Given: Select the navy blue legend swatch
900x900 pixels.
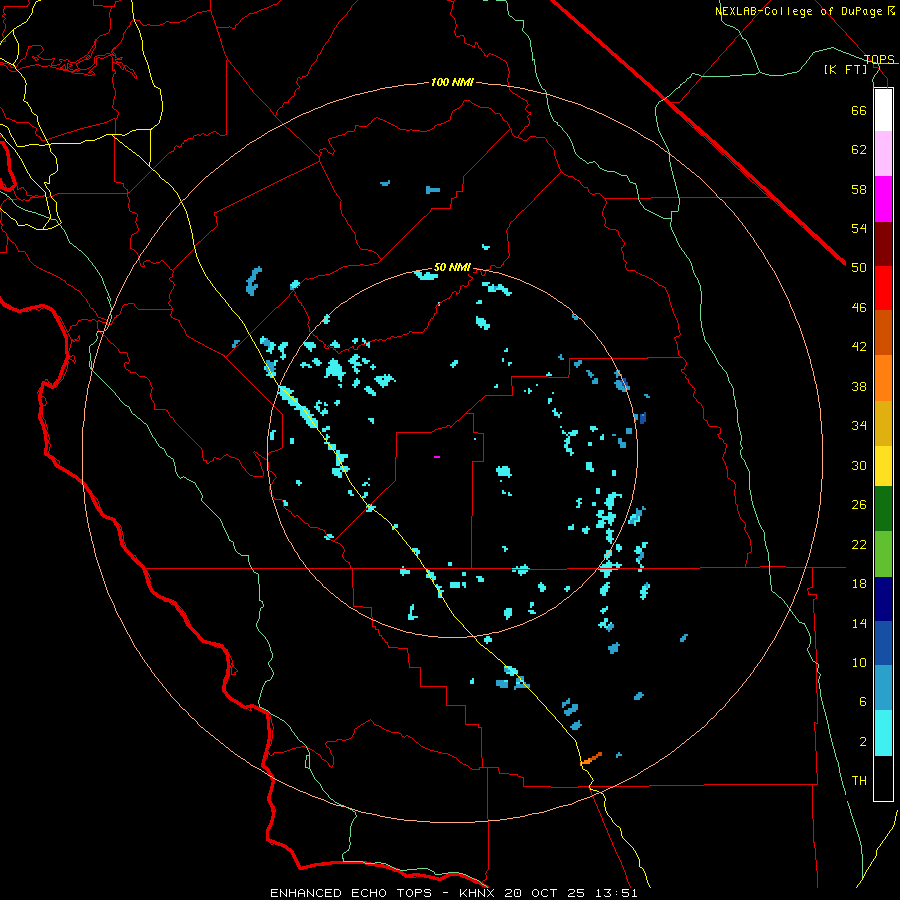Looking at the screenshot, I should point(883,599).
